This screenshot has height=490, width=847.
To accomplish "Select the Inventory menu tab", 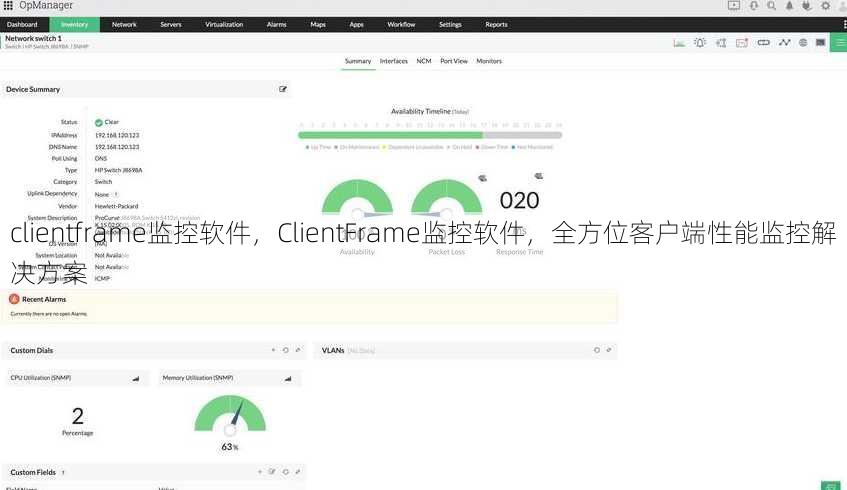I will 75,24.
